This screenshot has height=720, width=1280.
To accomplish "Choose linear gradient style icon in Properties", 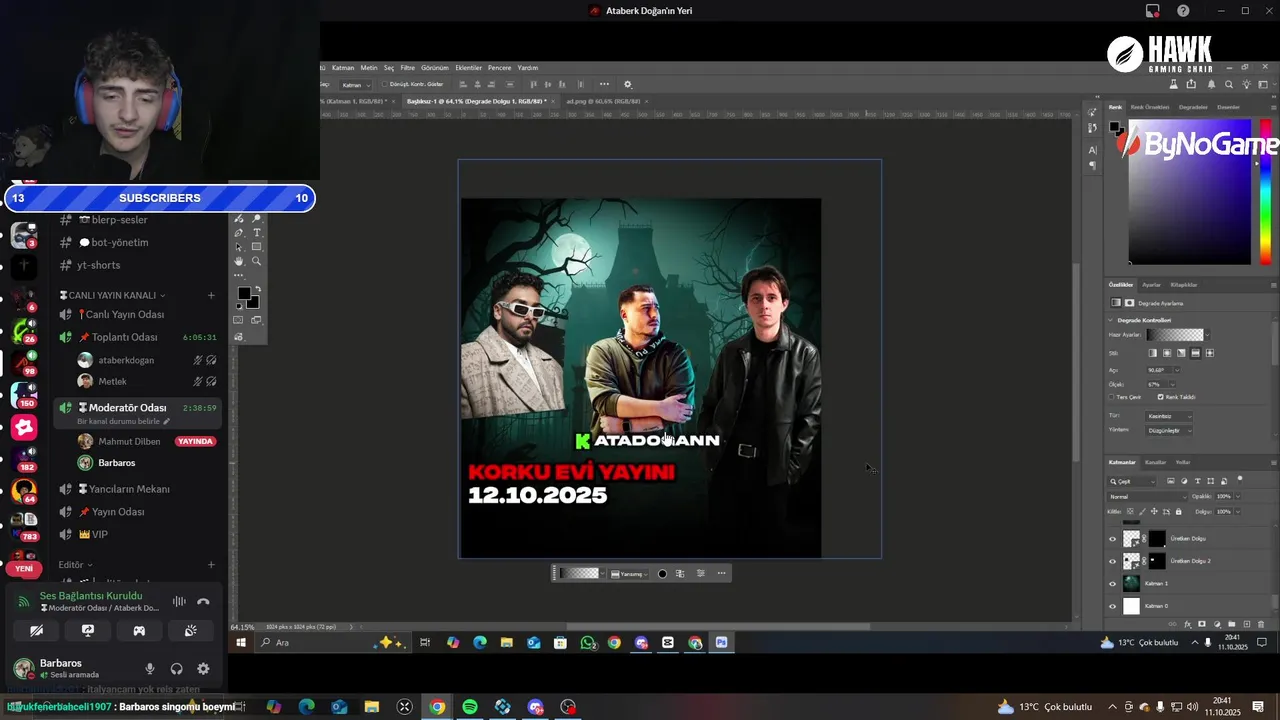I will pyautogui.click(x=1152, y=353).
